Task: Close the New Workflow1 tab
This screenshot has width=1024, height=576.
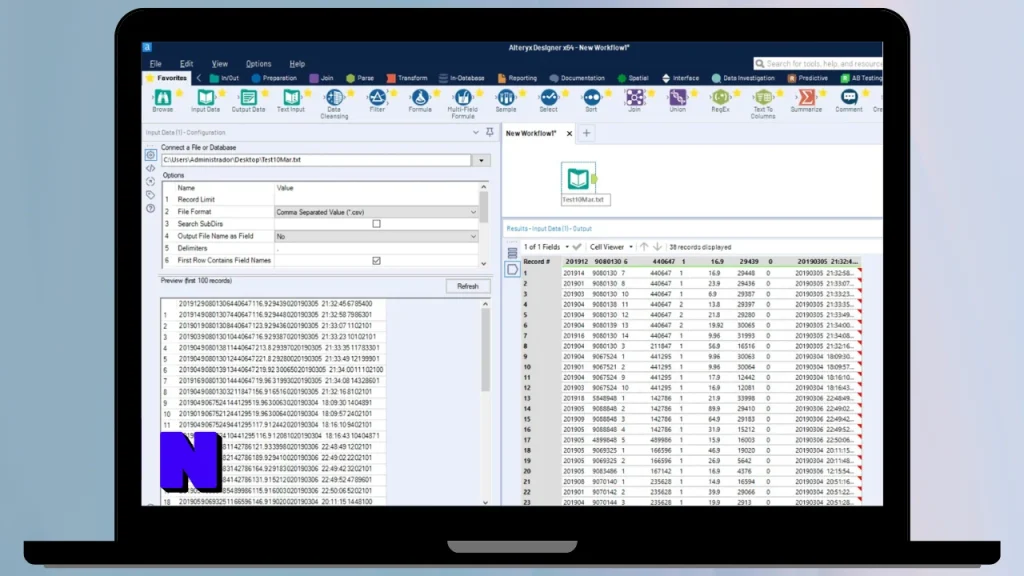Action: [569, 133]
